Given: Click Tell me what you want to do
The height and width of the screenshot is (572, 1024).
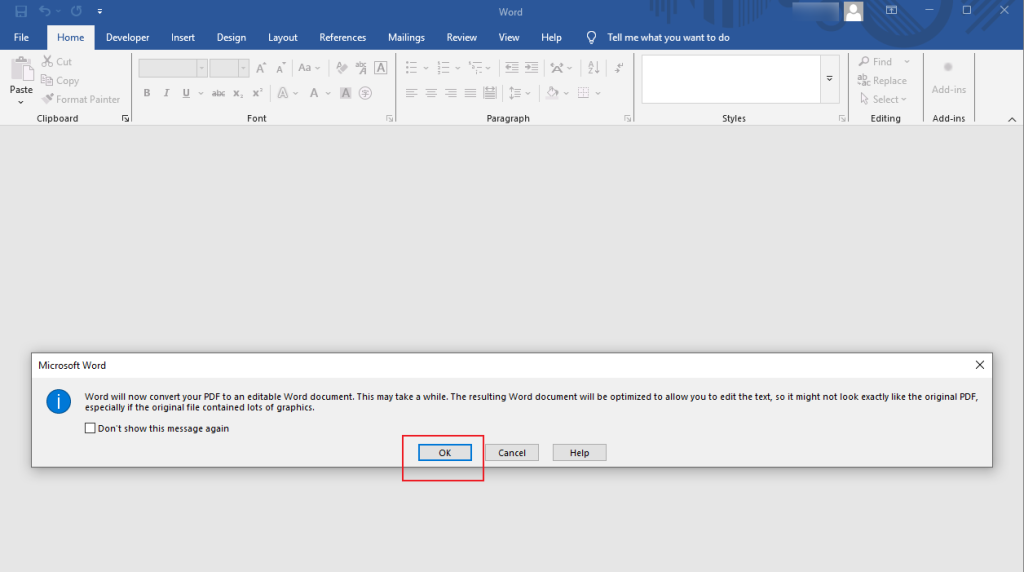Looking at the screenshot, I should pos(668,37).
